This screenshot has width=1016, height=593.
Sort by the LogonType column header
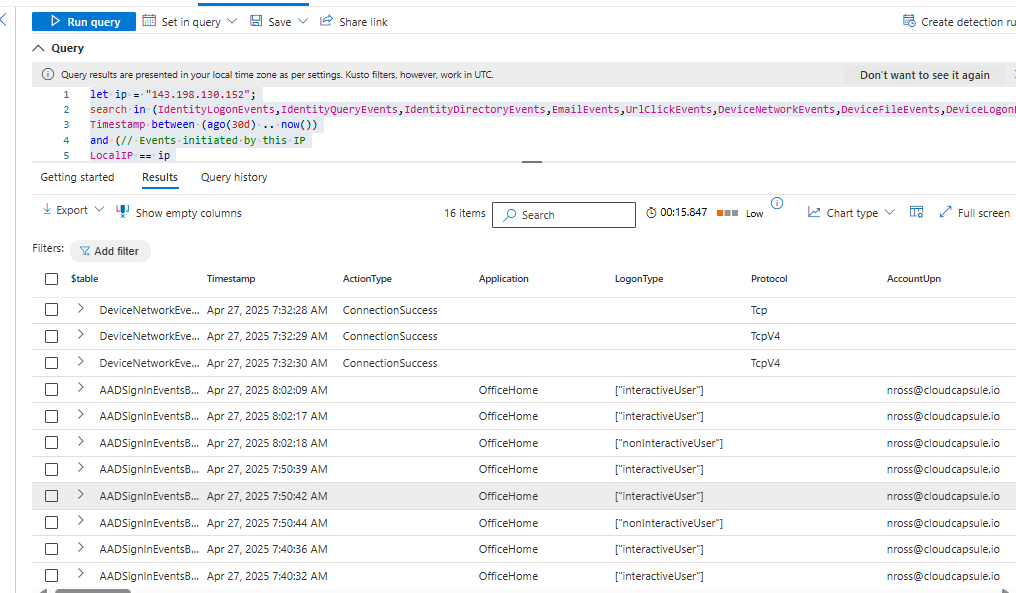tap(639, 279)
